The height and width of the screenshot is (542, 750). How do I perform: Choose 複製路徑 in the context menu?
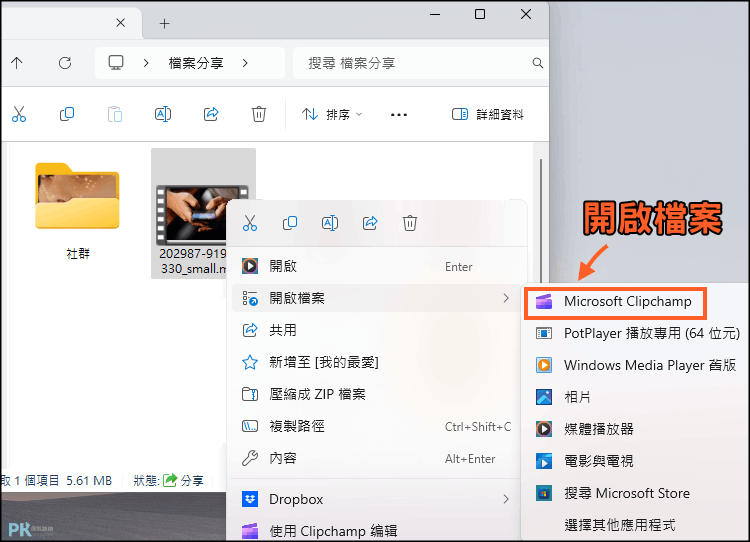tap(376, 426)
